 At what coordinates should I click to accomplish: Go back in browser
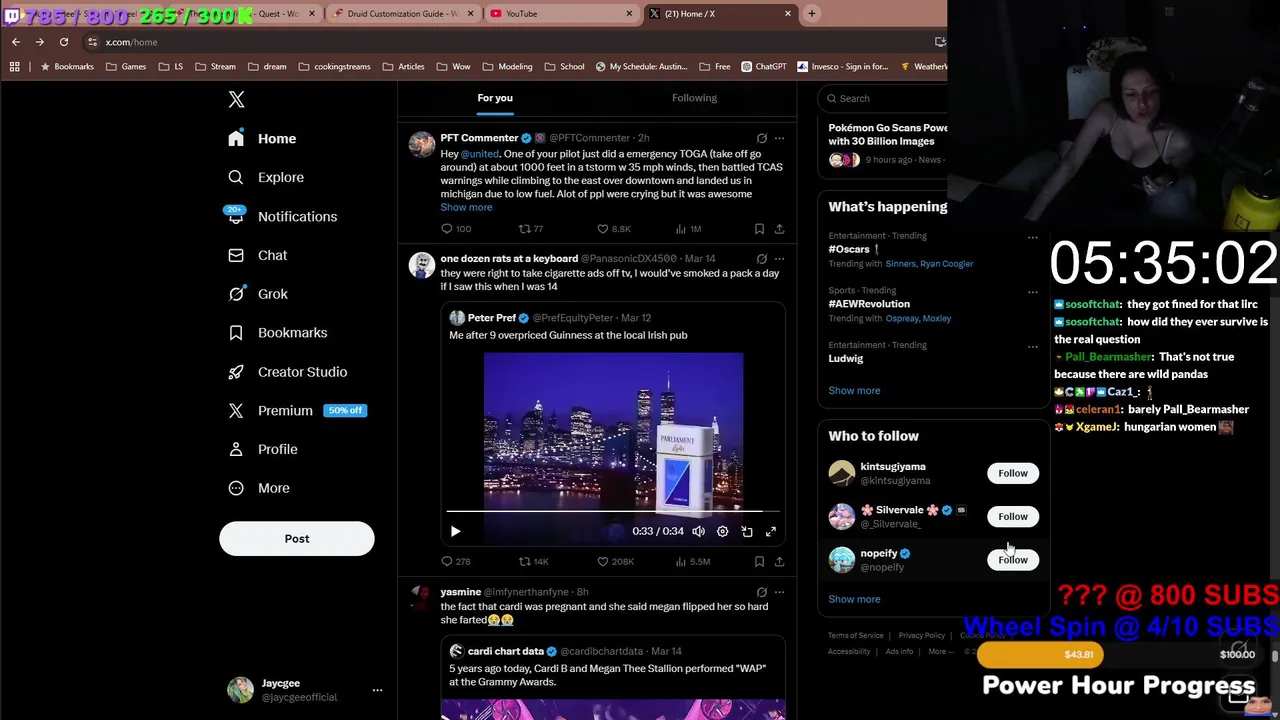16,42
